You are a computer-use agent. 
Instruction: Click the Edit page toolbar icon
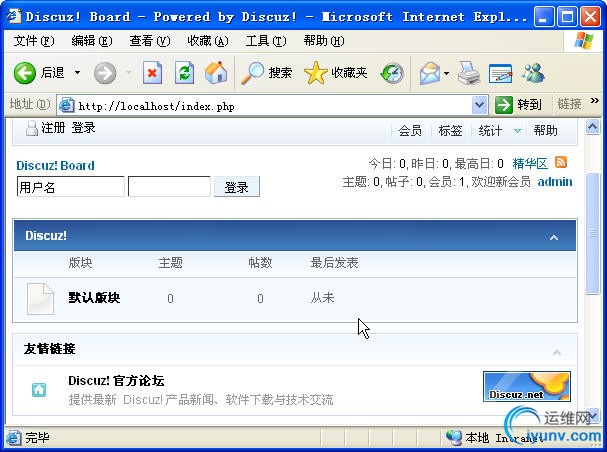pyautogui.click(x=500, y=73)
